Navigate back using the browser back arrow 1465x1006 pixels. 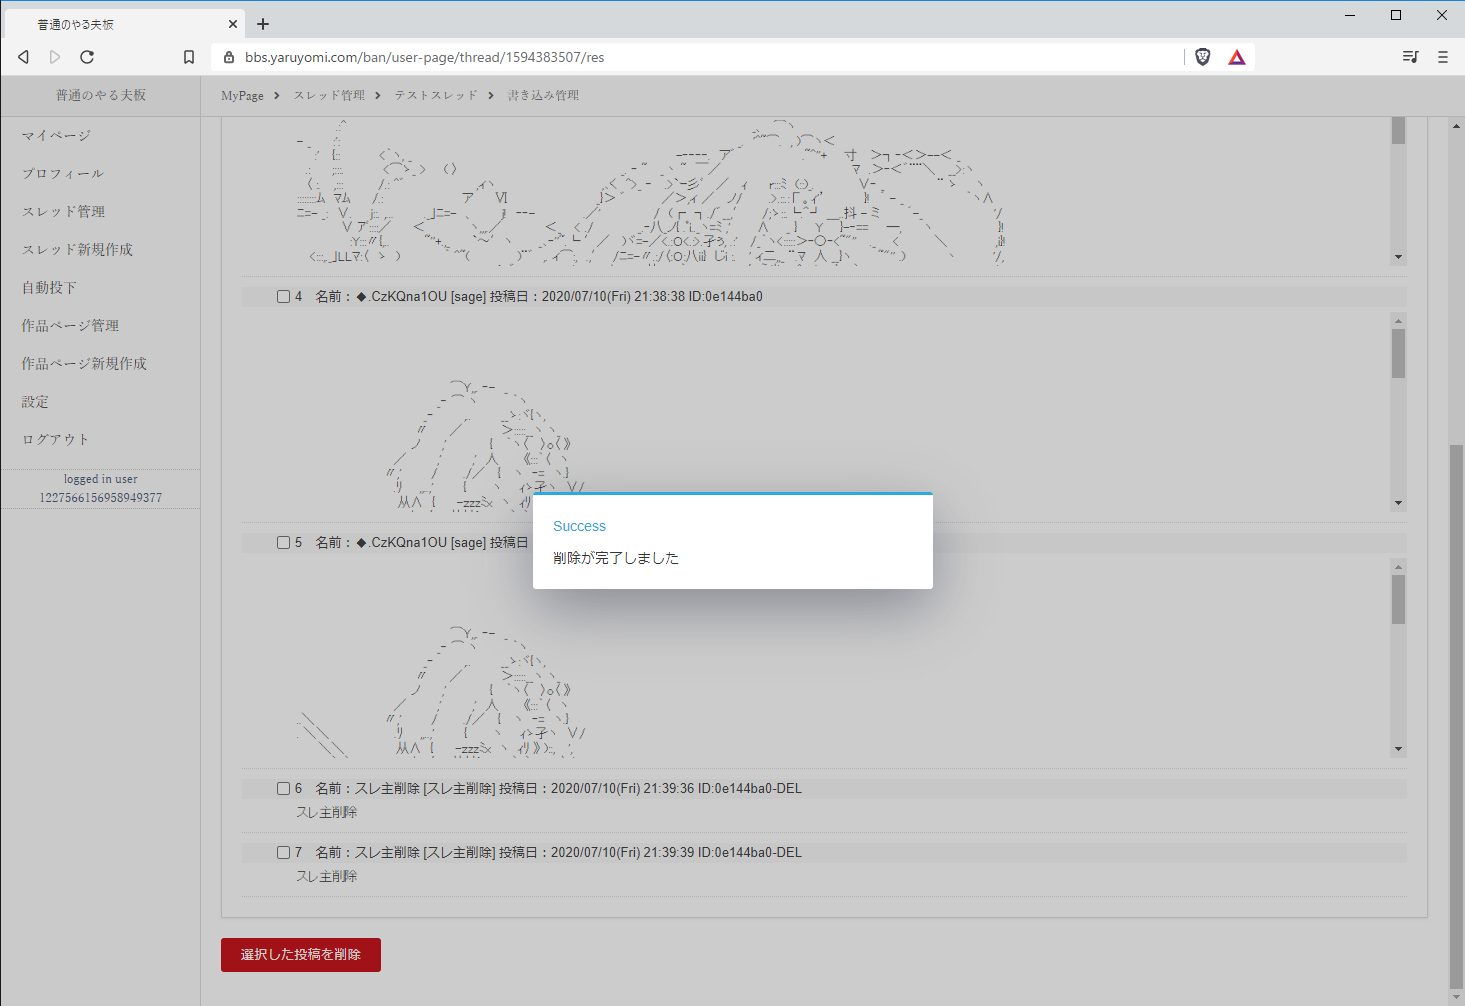[x=23, y=57]
